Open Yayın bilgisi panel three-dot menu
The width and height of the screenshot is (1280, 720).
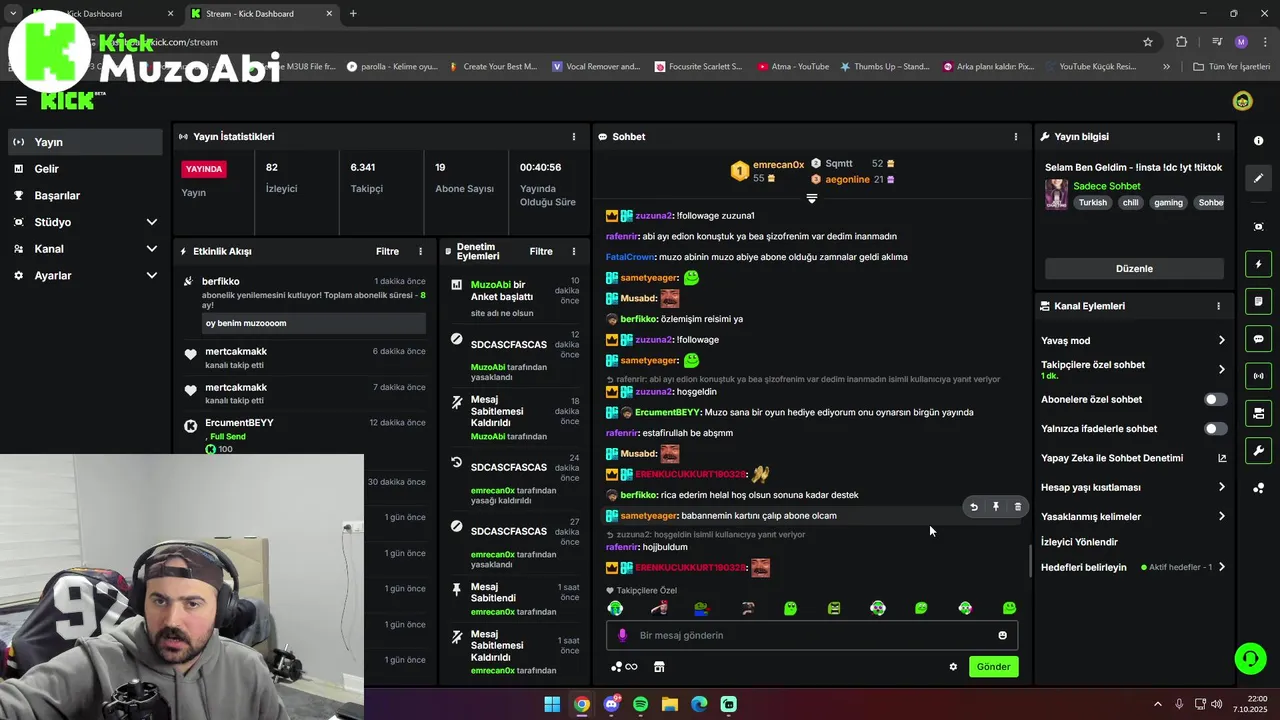point(1218,137)
